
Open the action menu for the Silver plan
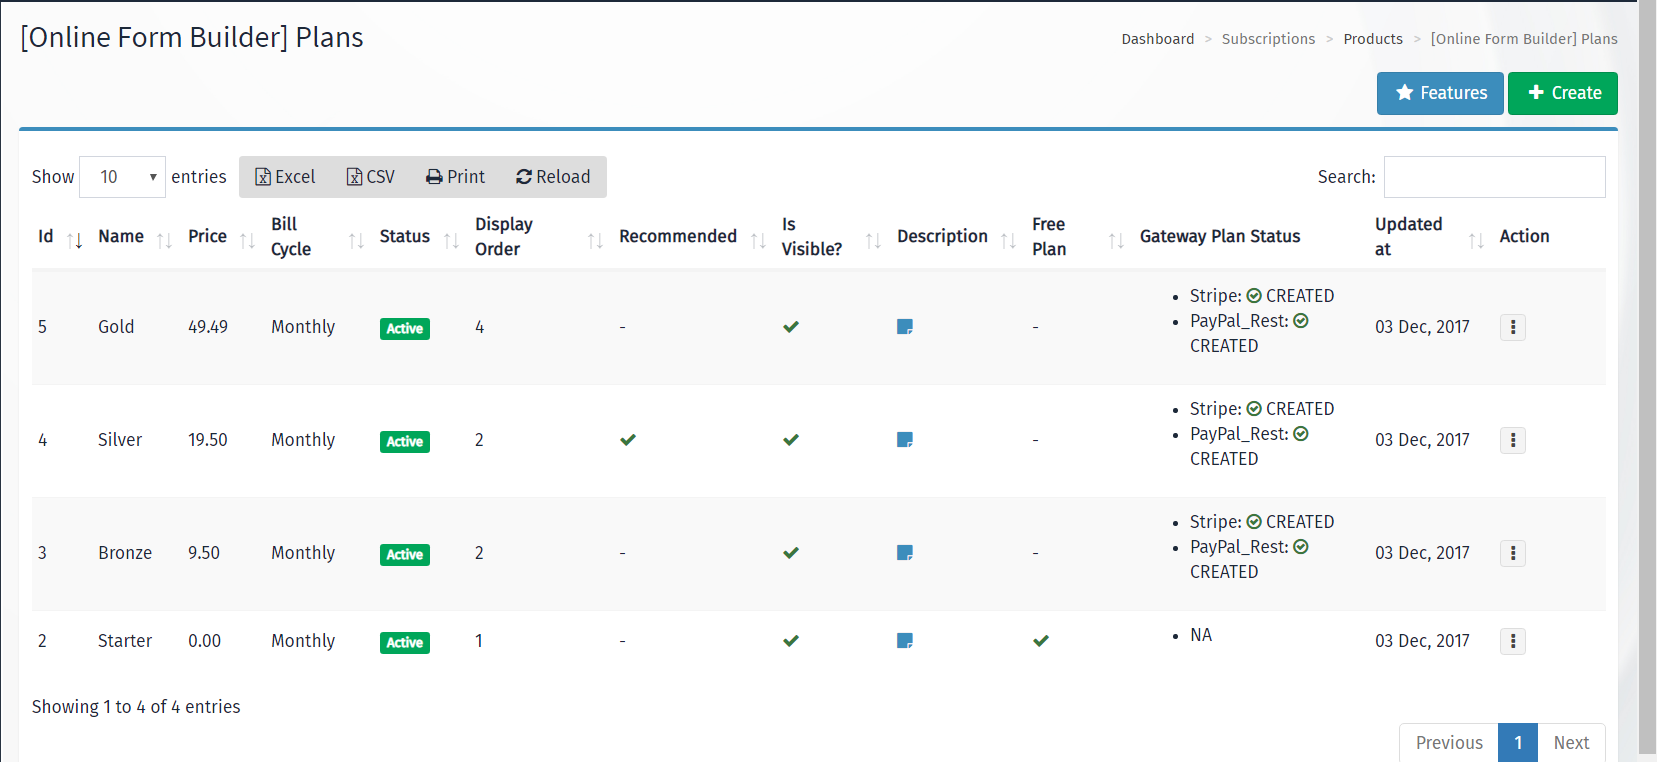[x=1513, y=440]
